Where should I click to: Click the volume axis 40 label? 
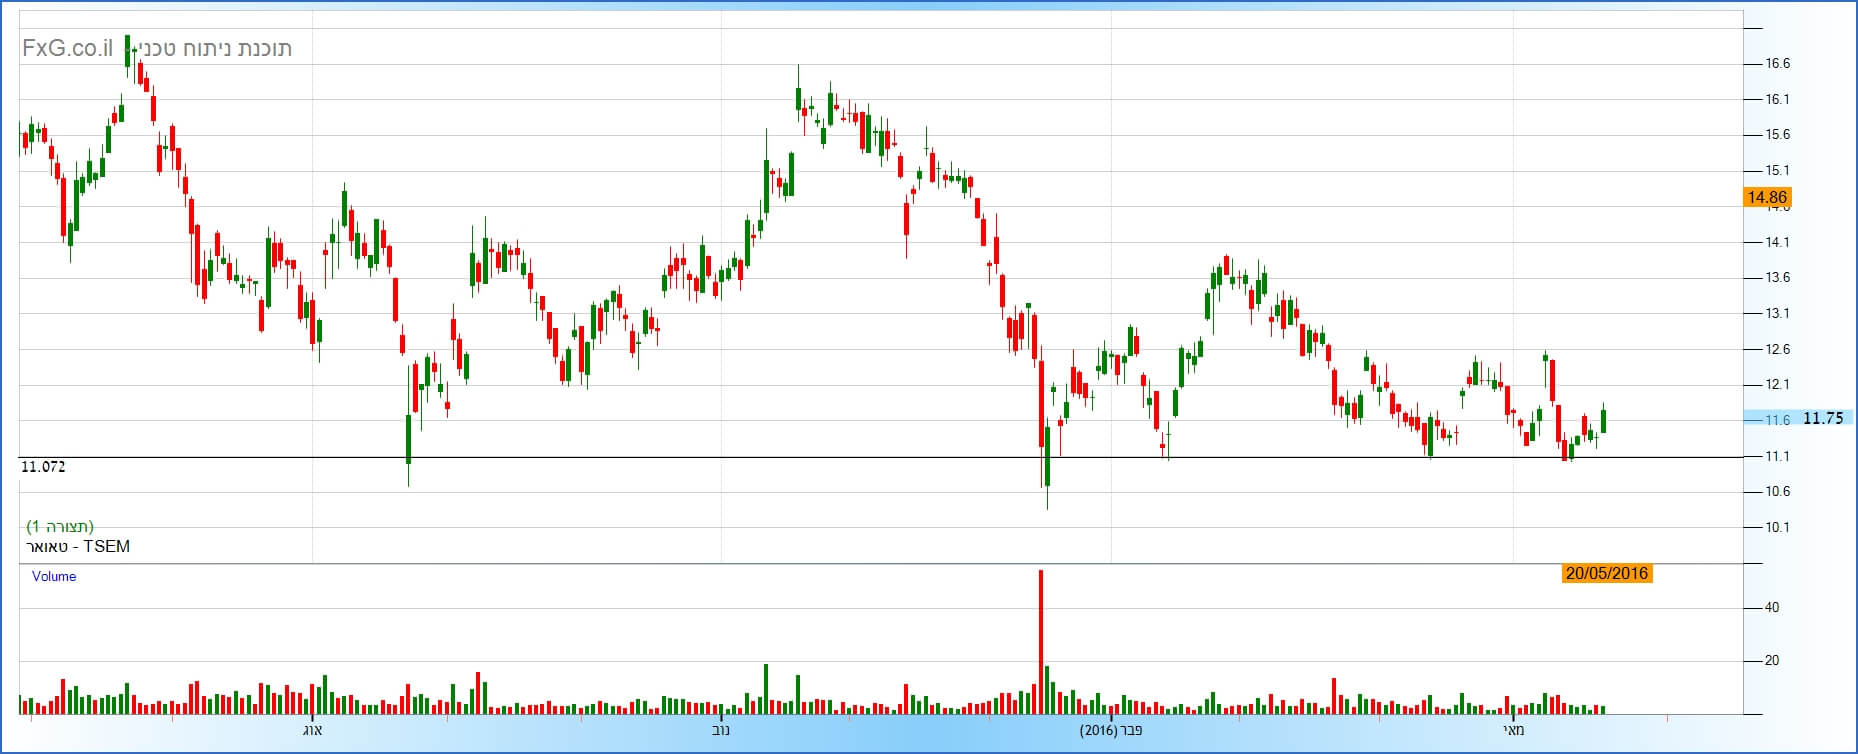pyautogui.click(x=1771, y=607)
